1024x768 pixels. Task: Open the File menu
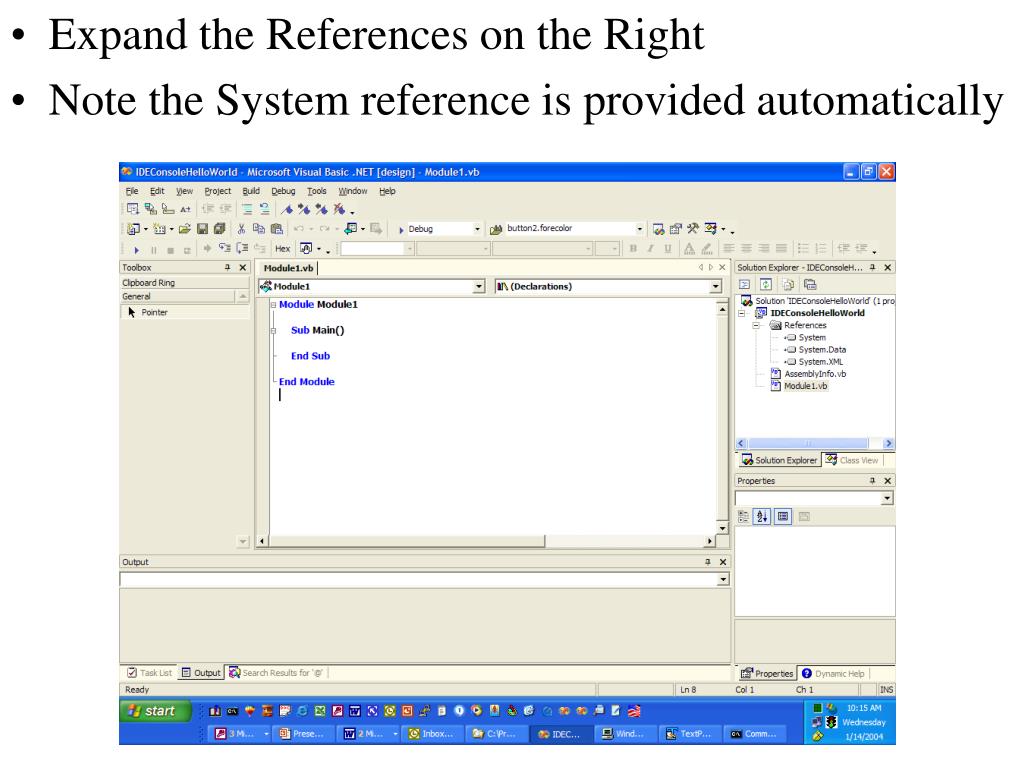coord(132,191)
